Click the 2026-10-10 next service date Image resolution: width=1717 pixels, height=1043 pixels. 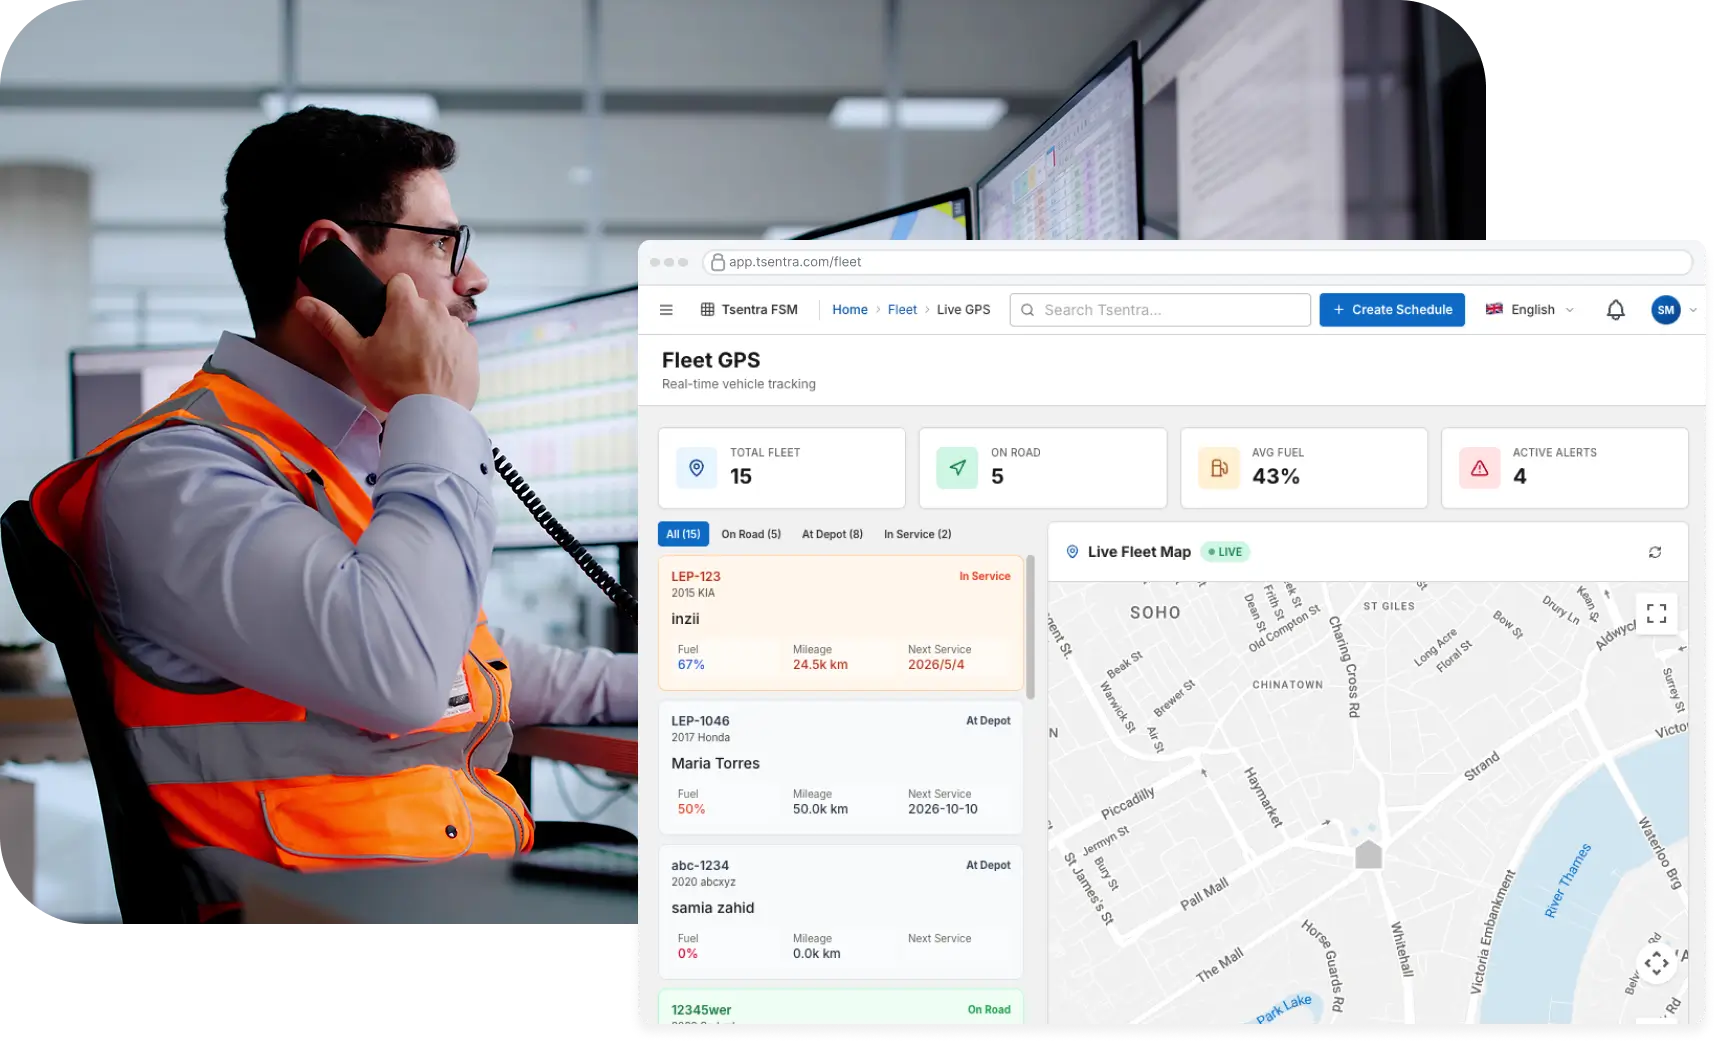click(x=943, y=809)
